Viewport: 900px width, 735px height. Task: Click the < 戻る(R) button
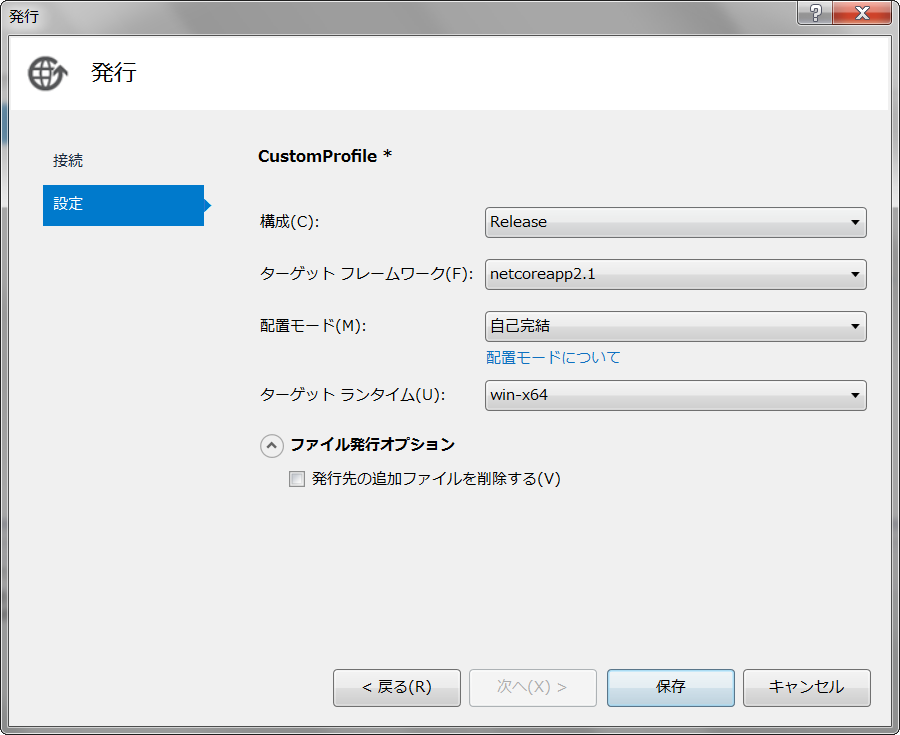[x=397, y=687]
